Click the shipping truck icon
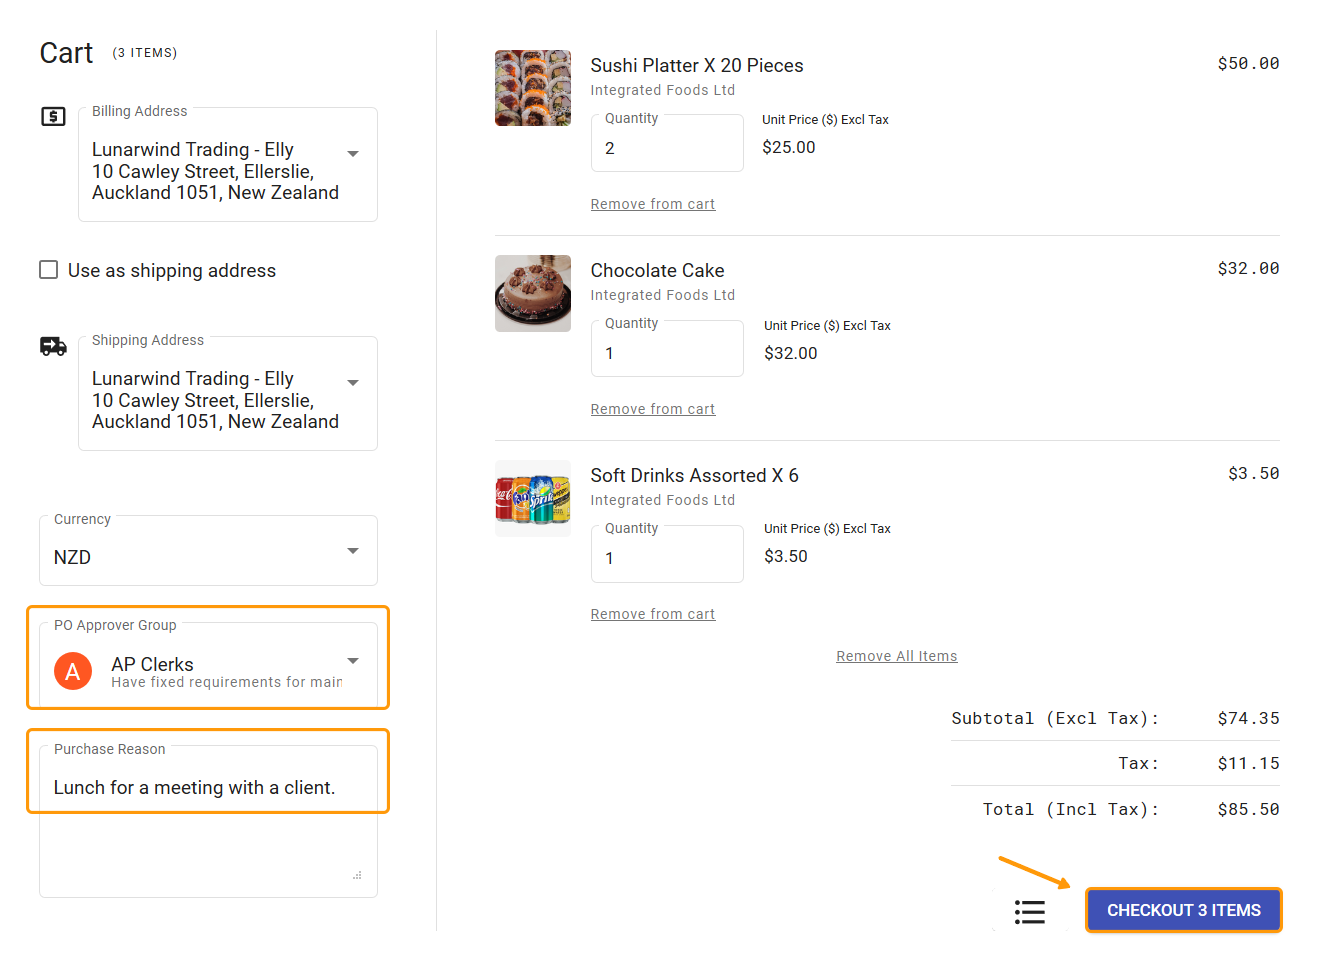 53,345
